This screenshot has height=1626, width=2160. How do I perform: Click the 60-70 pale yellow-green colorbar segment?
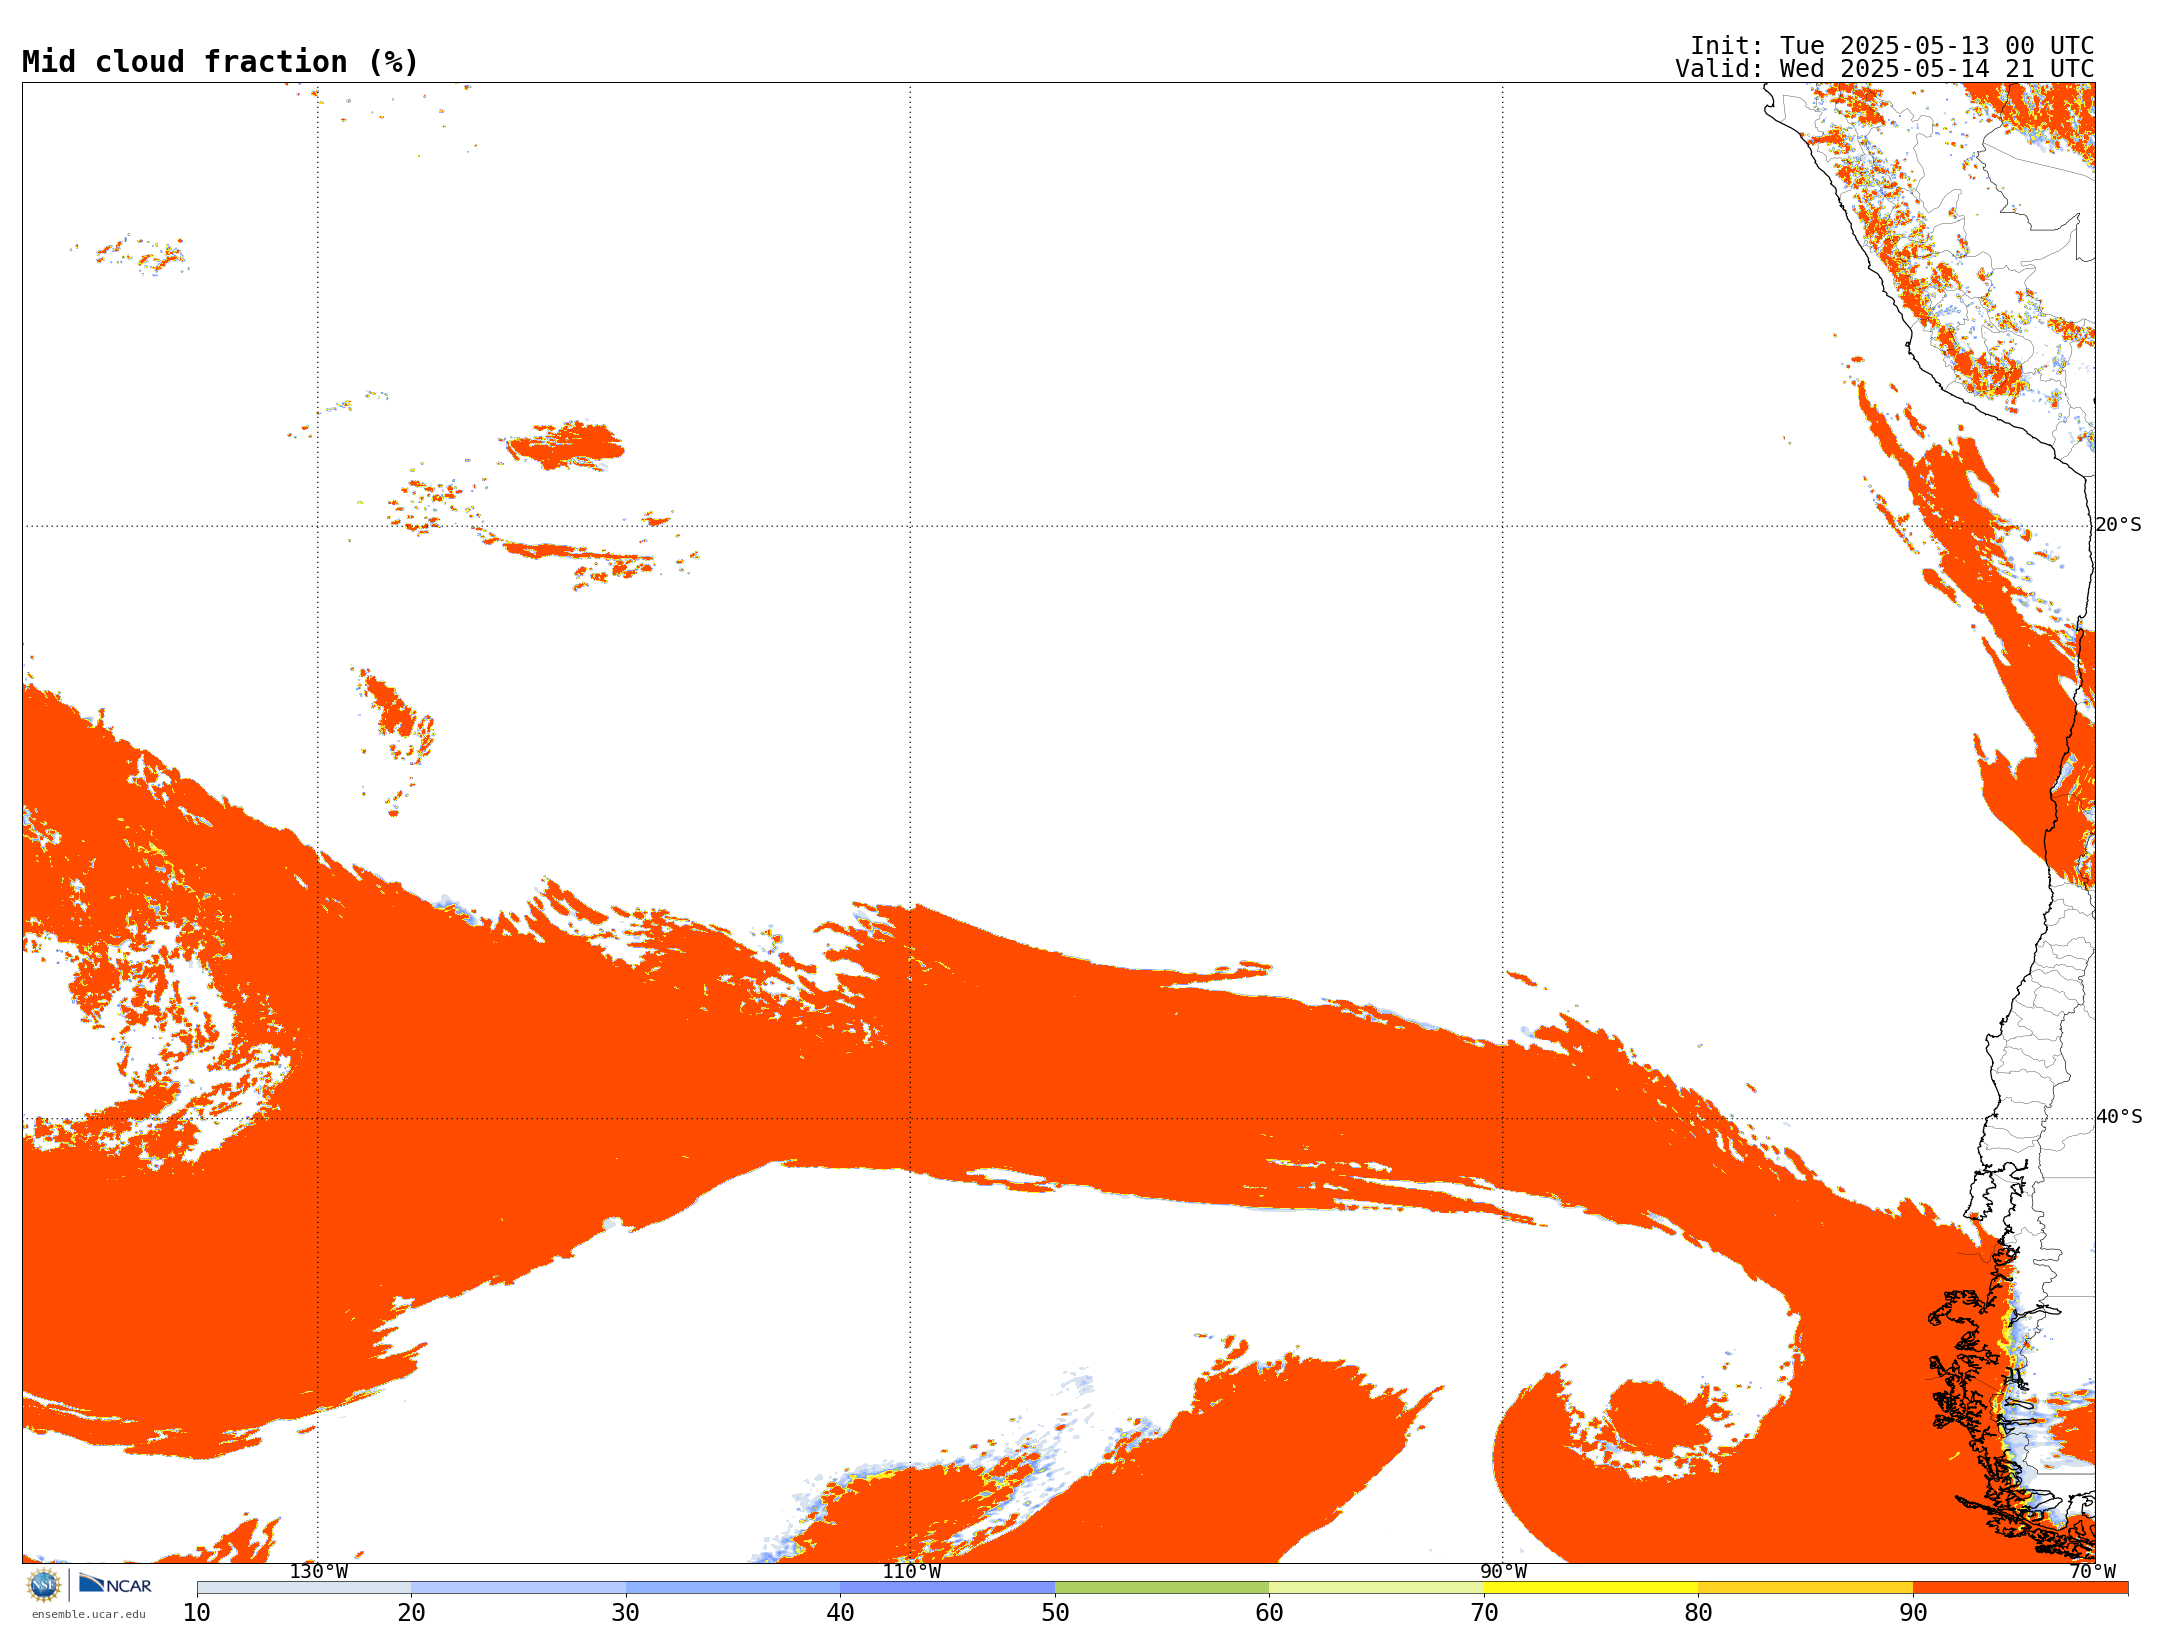(1376, 1588)
